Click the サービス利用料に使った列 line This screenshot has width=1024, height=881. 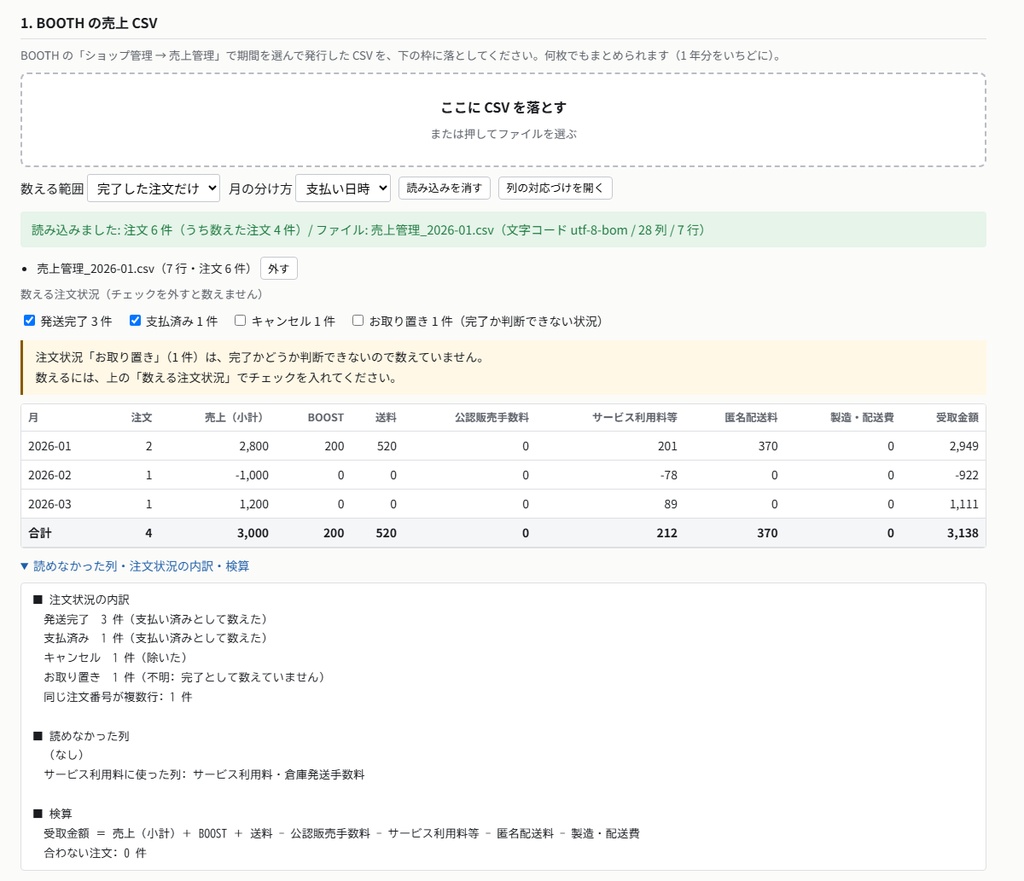click(x=204, y=775)
